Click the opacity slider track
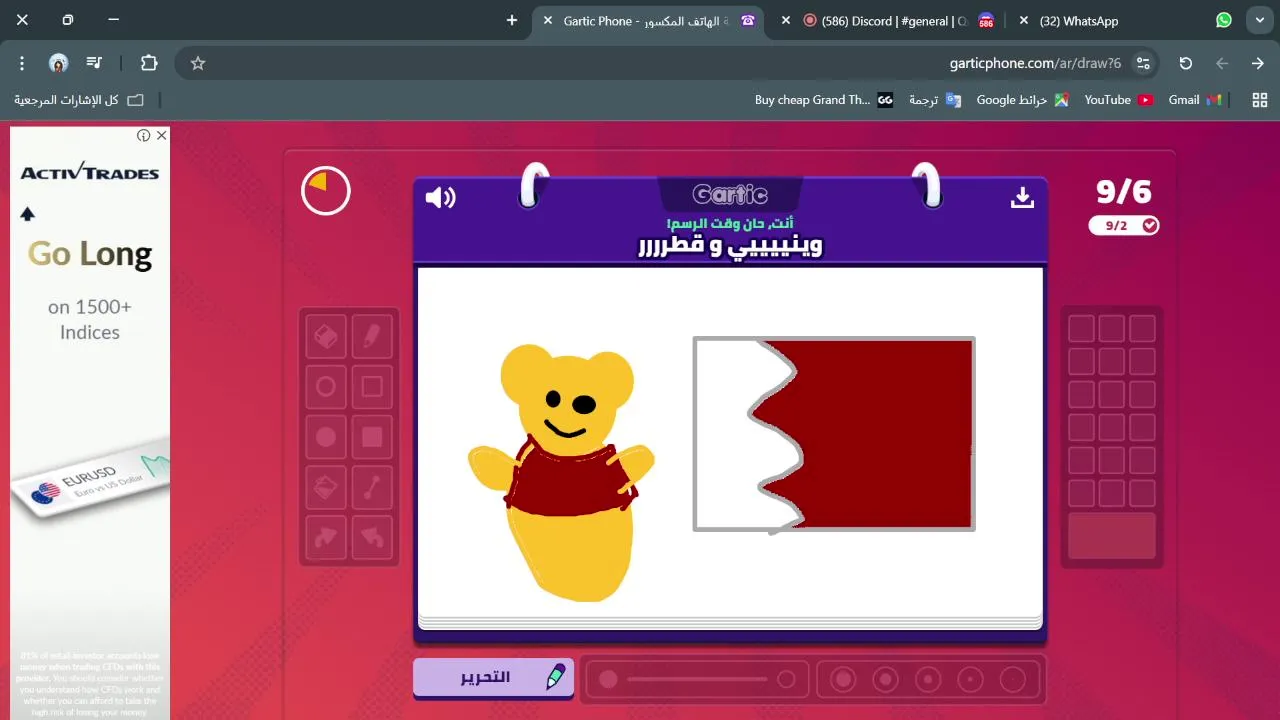 tap(697, 680)
